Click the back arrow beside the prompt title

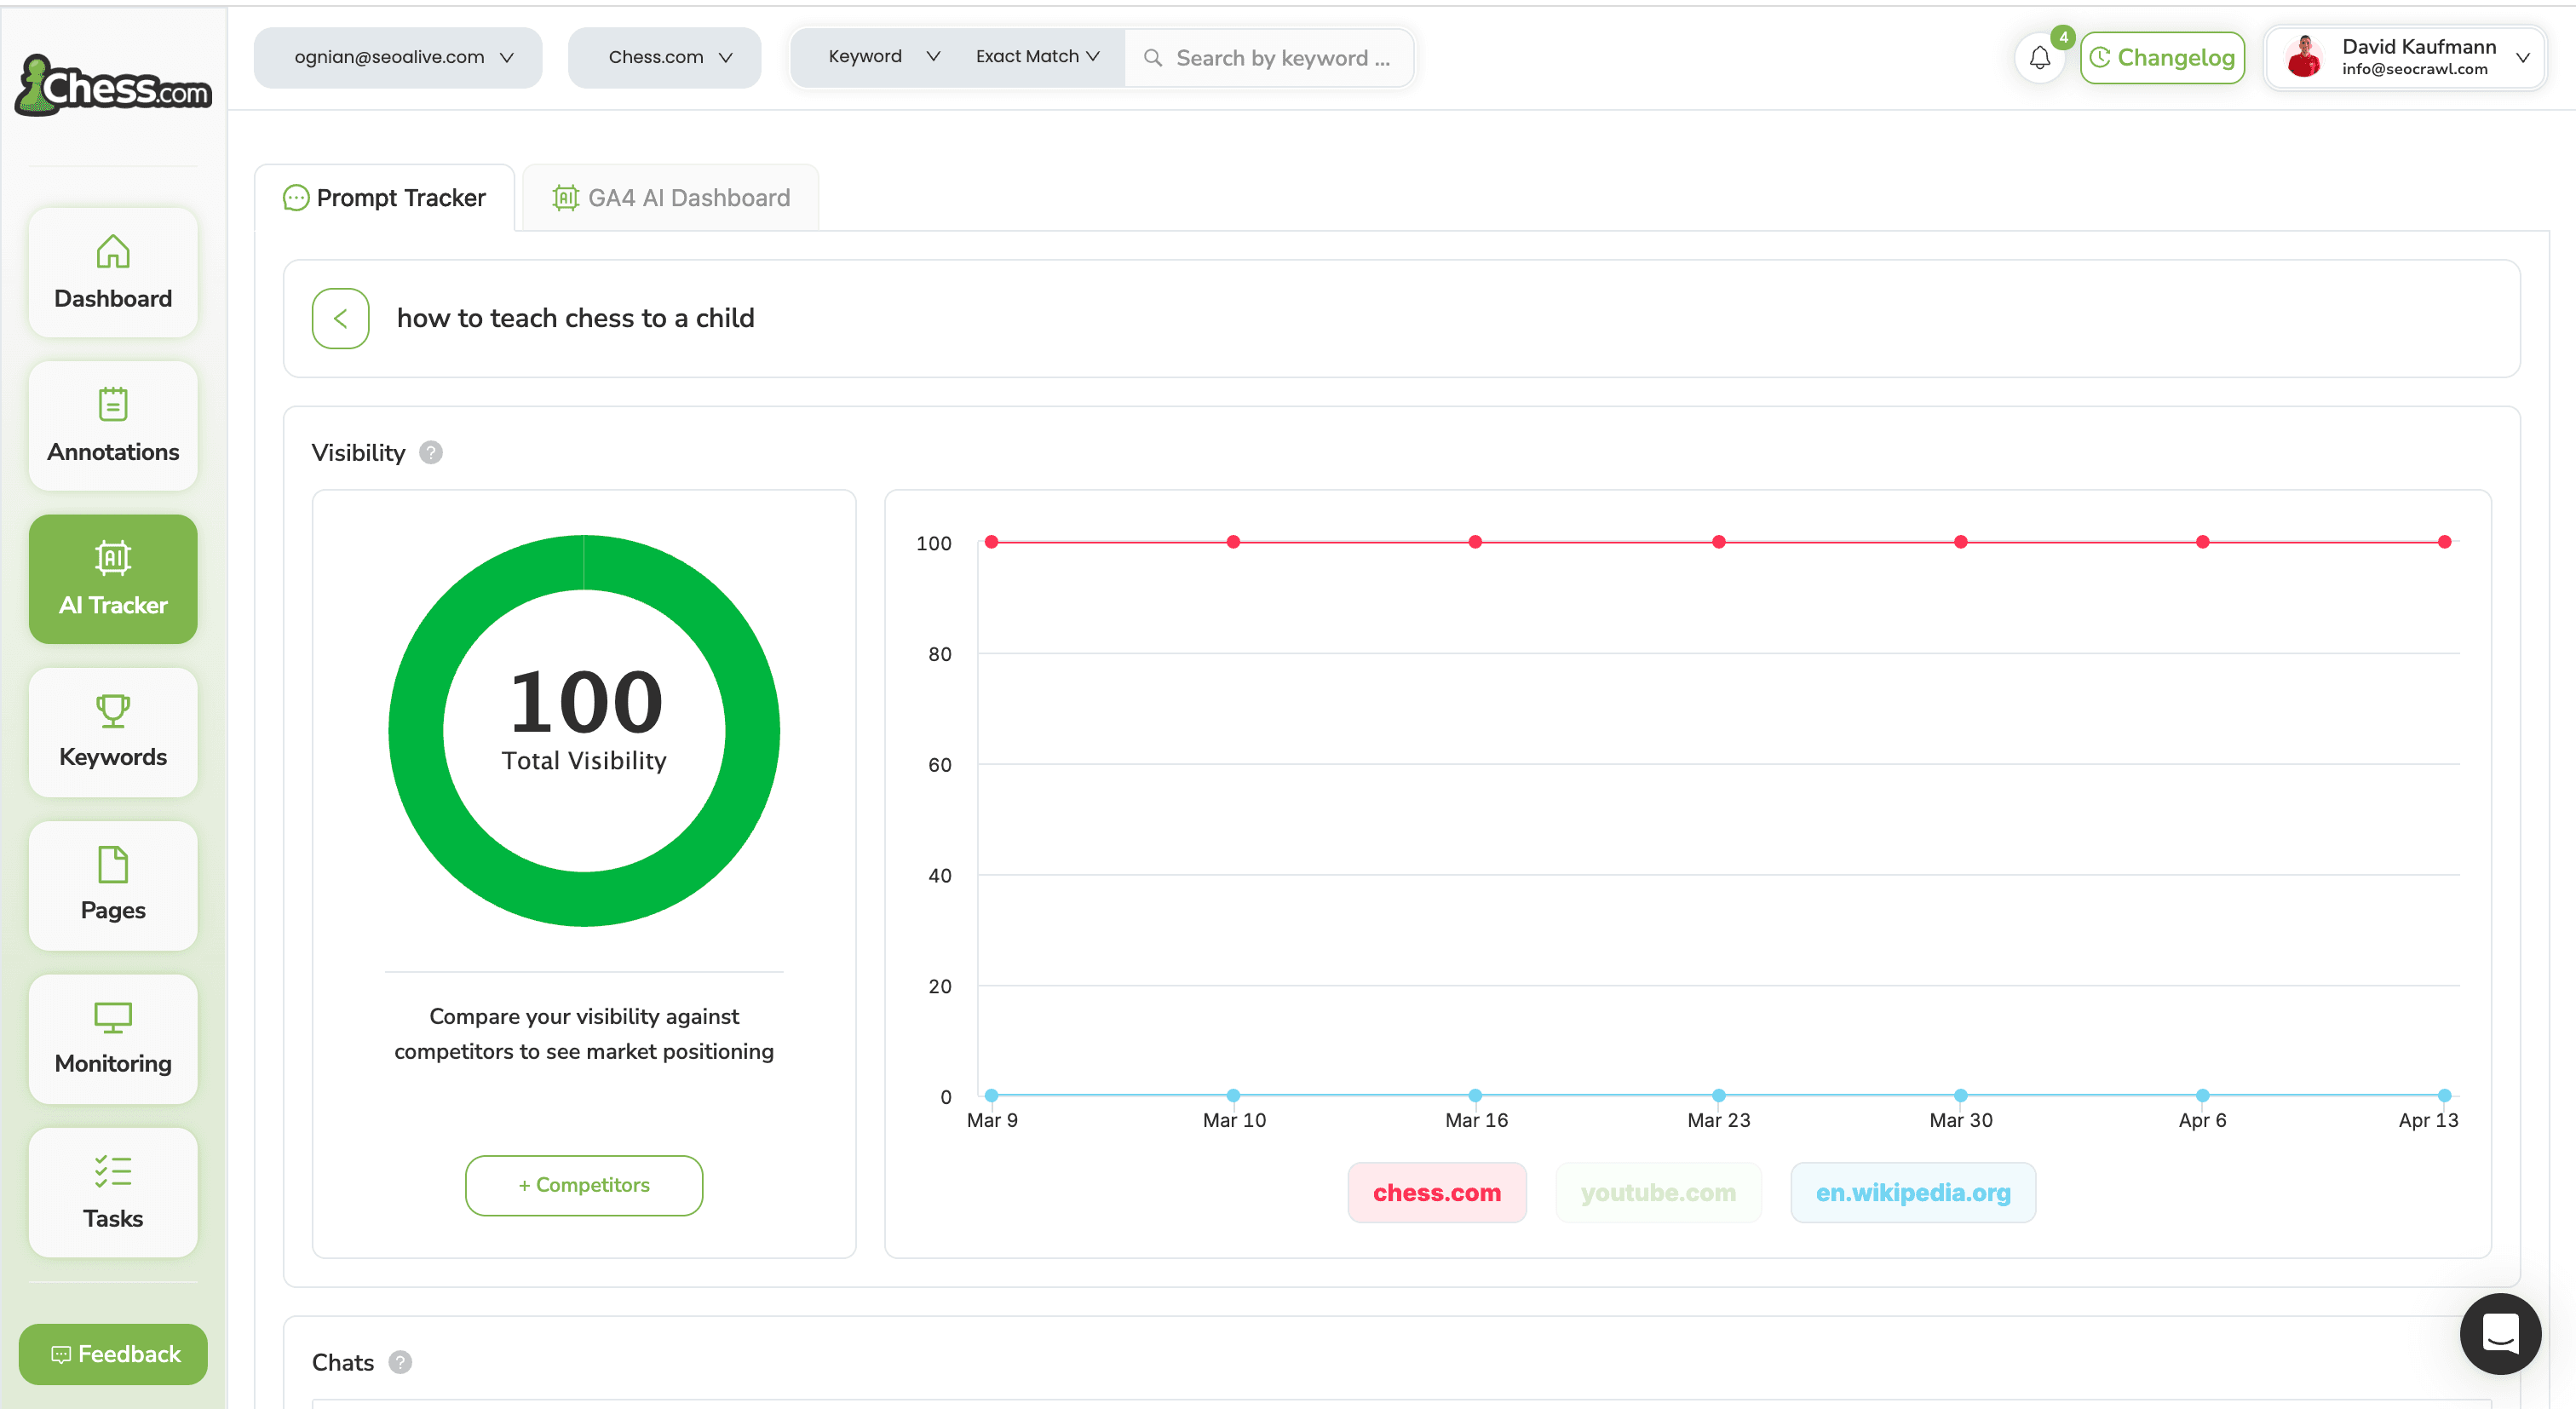click(x=340, y=318)
